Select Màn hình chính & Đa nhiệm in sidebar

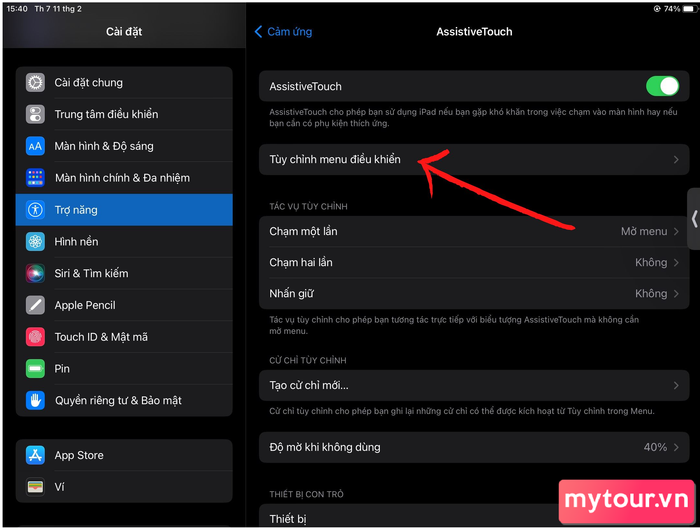pyautogui.click(x=124, y=178)
